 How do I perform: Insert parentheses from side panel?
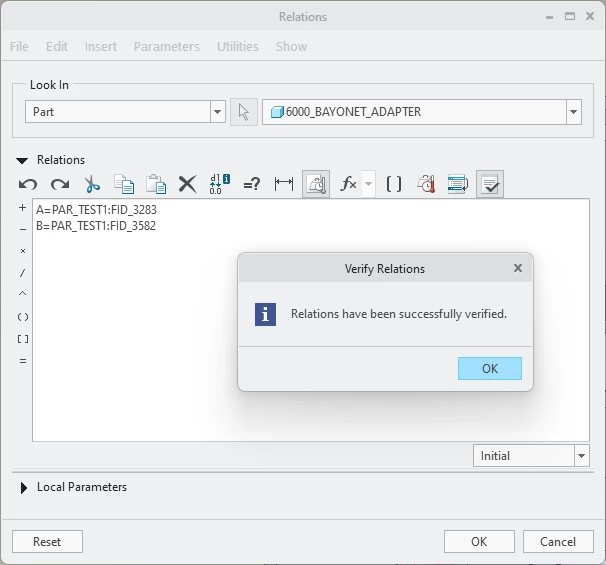pos(23,317)
